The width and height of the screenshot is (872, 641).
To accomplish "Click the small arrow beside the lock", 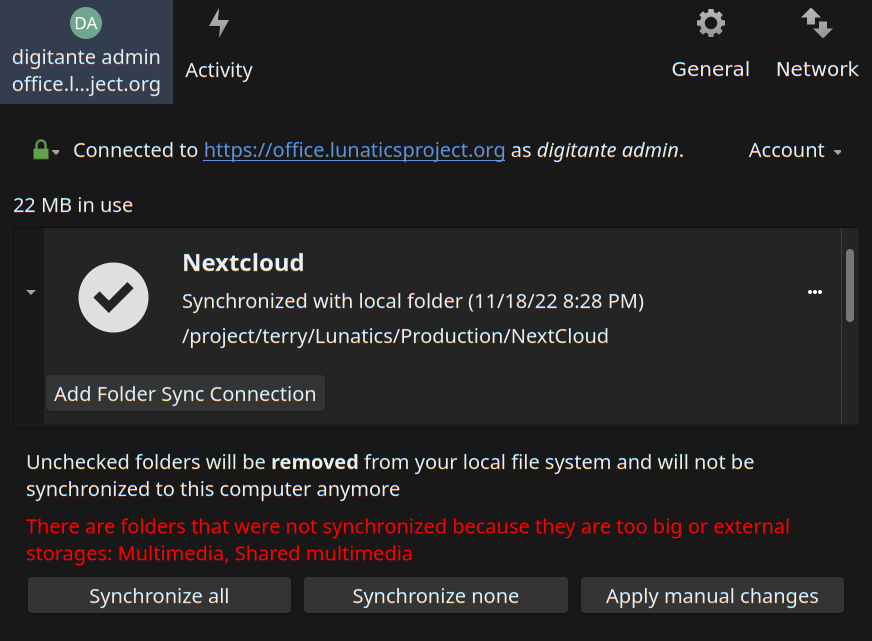I will coord(56,152).
